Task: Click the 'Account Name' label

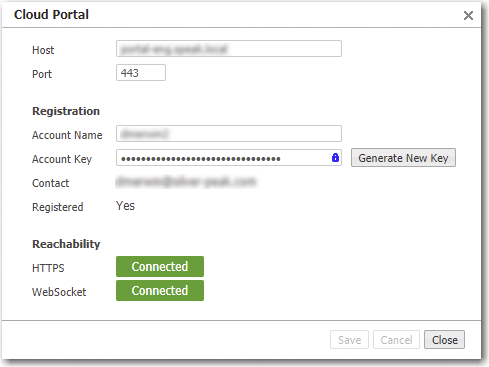Action: tap(67, 135)
